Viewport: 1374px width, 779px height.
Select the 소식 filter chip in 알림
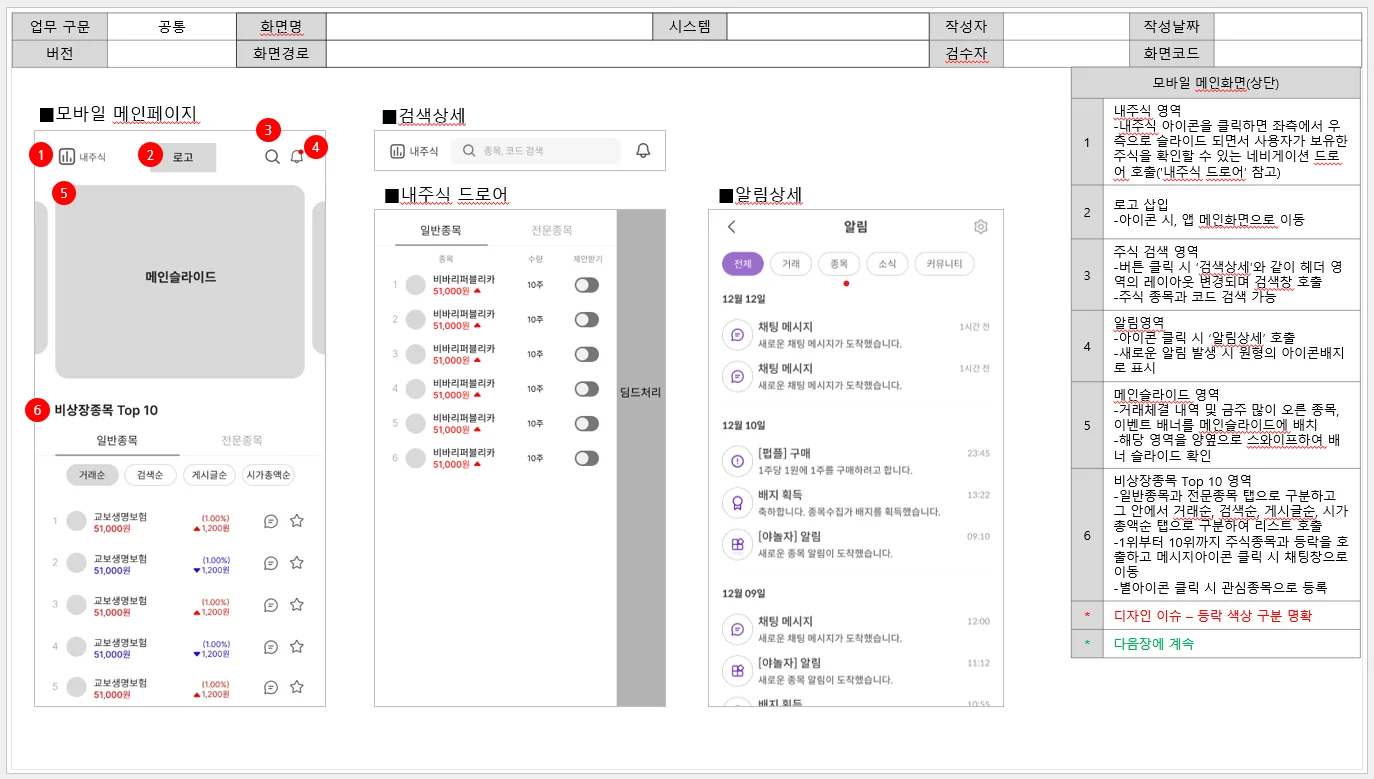click(887, 264)
